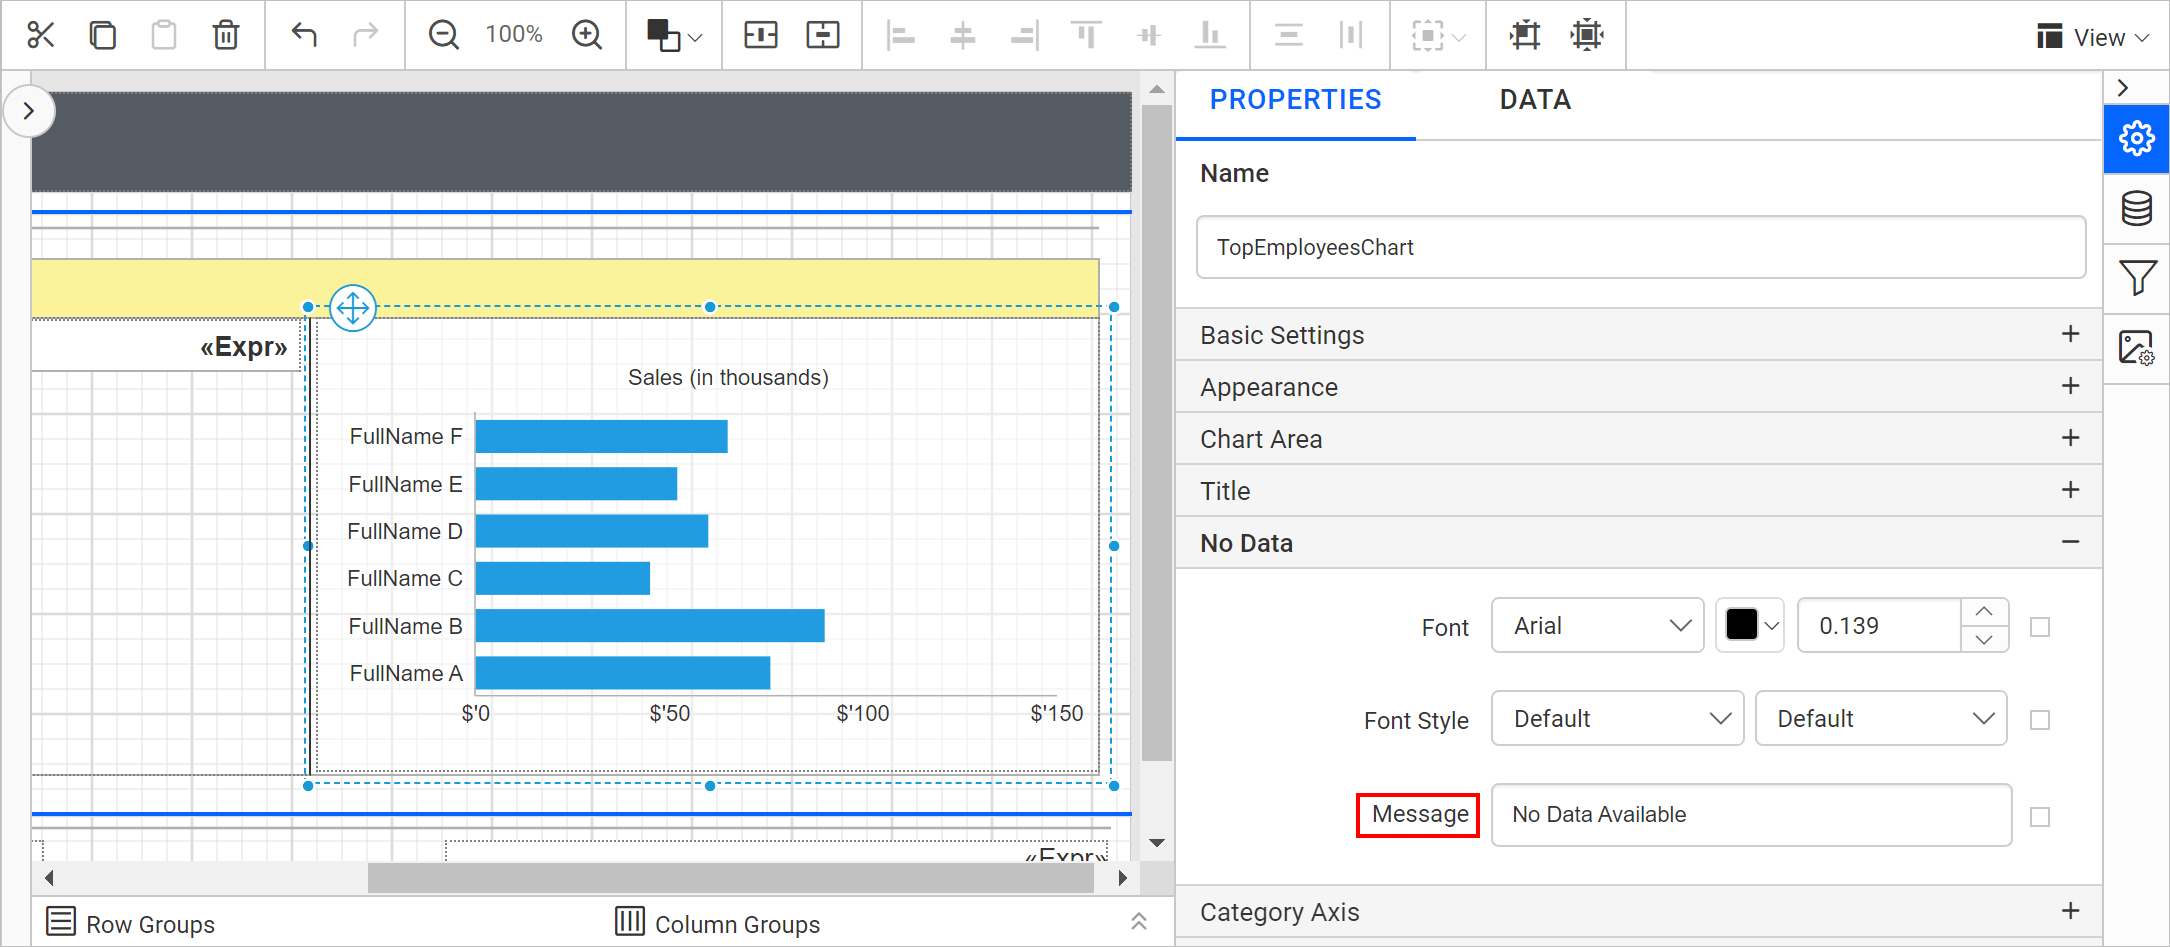Open the second Font Style Default dropdown

pos(1881,719)
